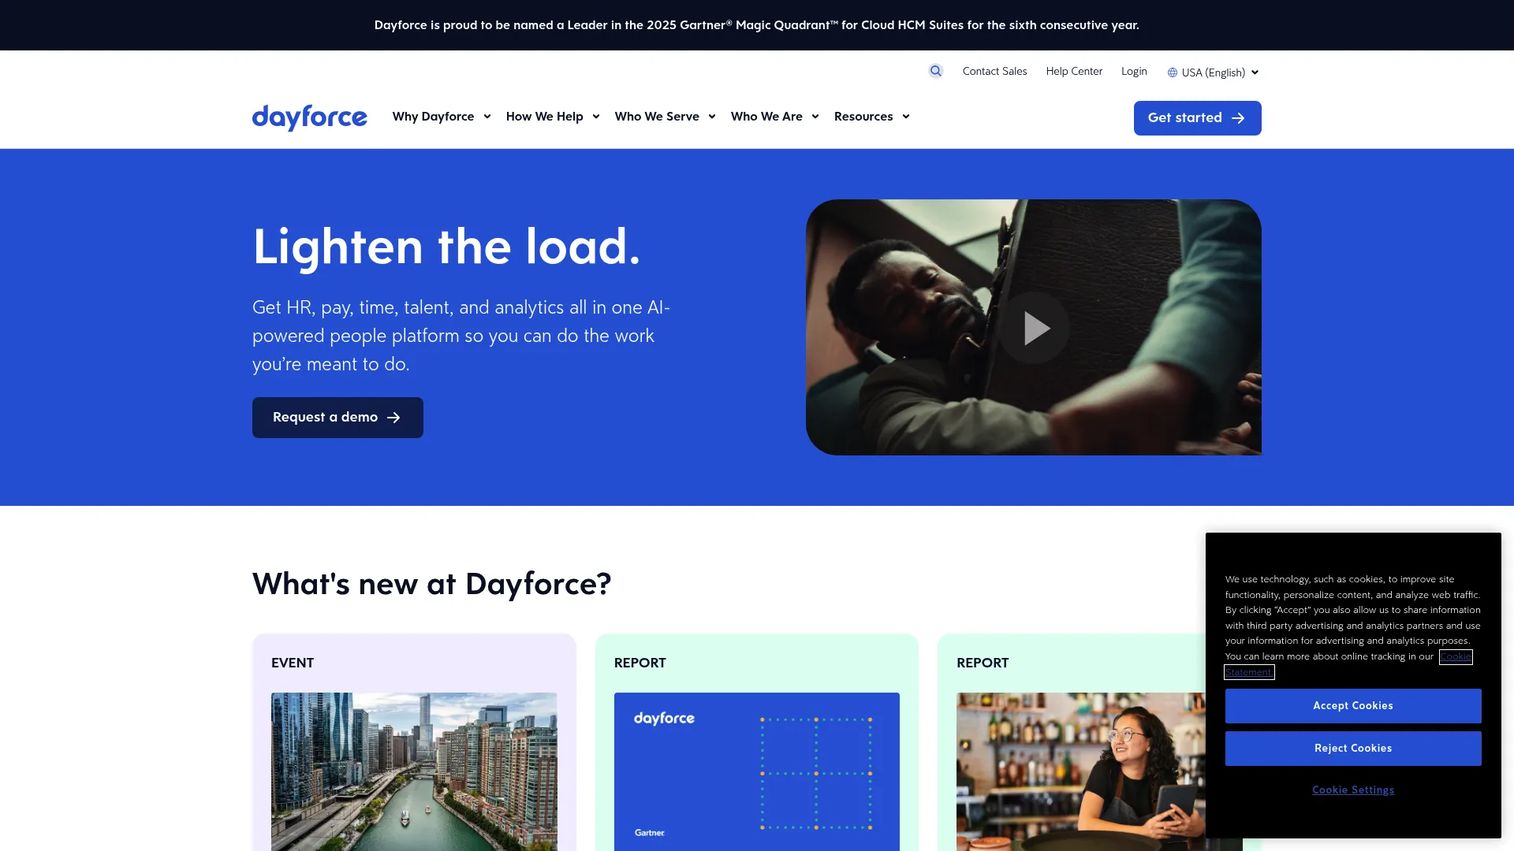Go to the Help Center
1514x851 pixels.
point(1074,71)
